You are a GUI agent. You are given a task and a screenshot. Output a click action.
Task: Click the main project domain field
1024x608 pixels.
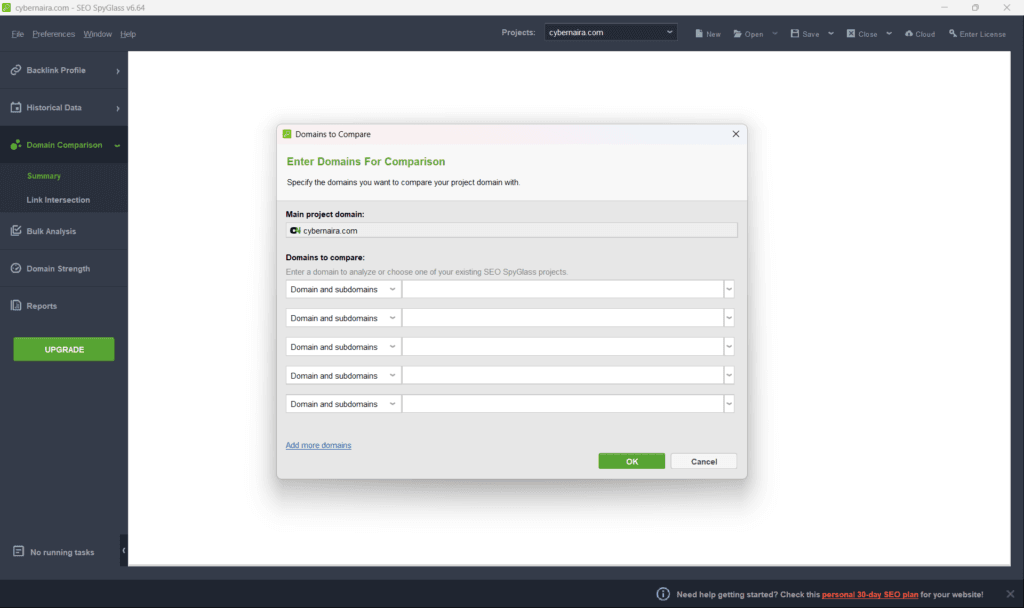[x=511, y=230]
